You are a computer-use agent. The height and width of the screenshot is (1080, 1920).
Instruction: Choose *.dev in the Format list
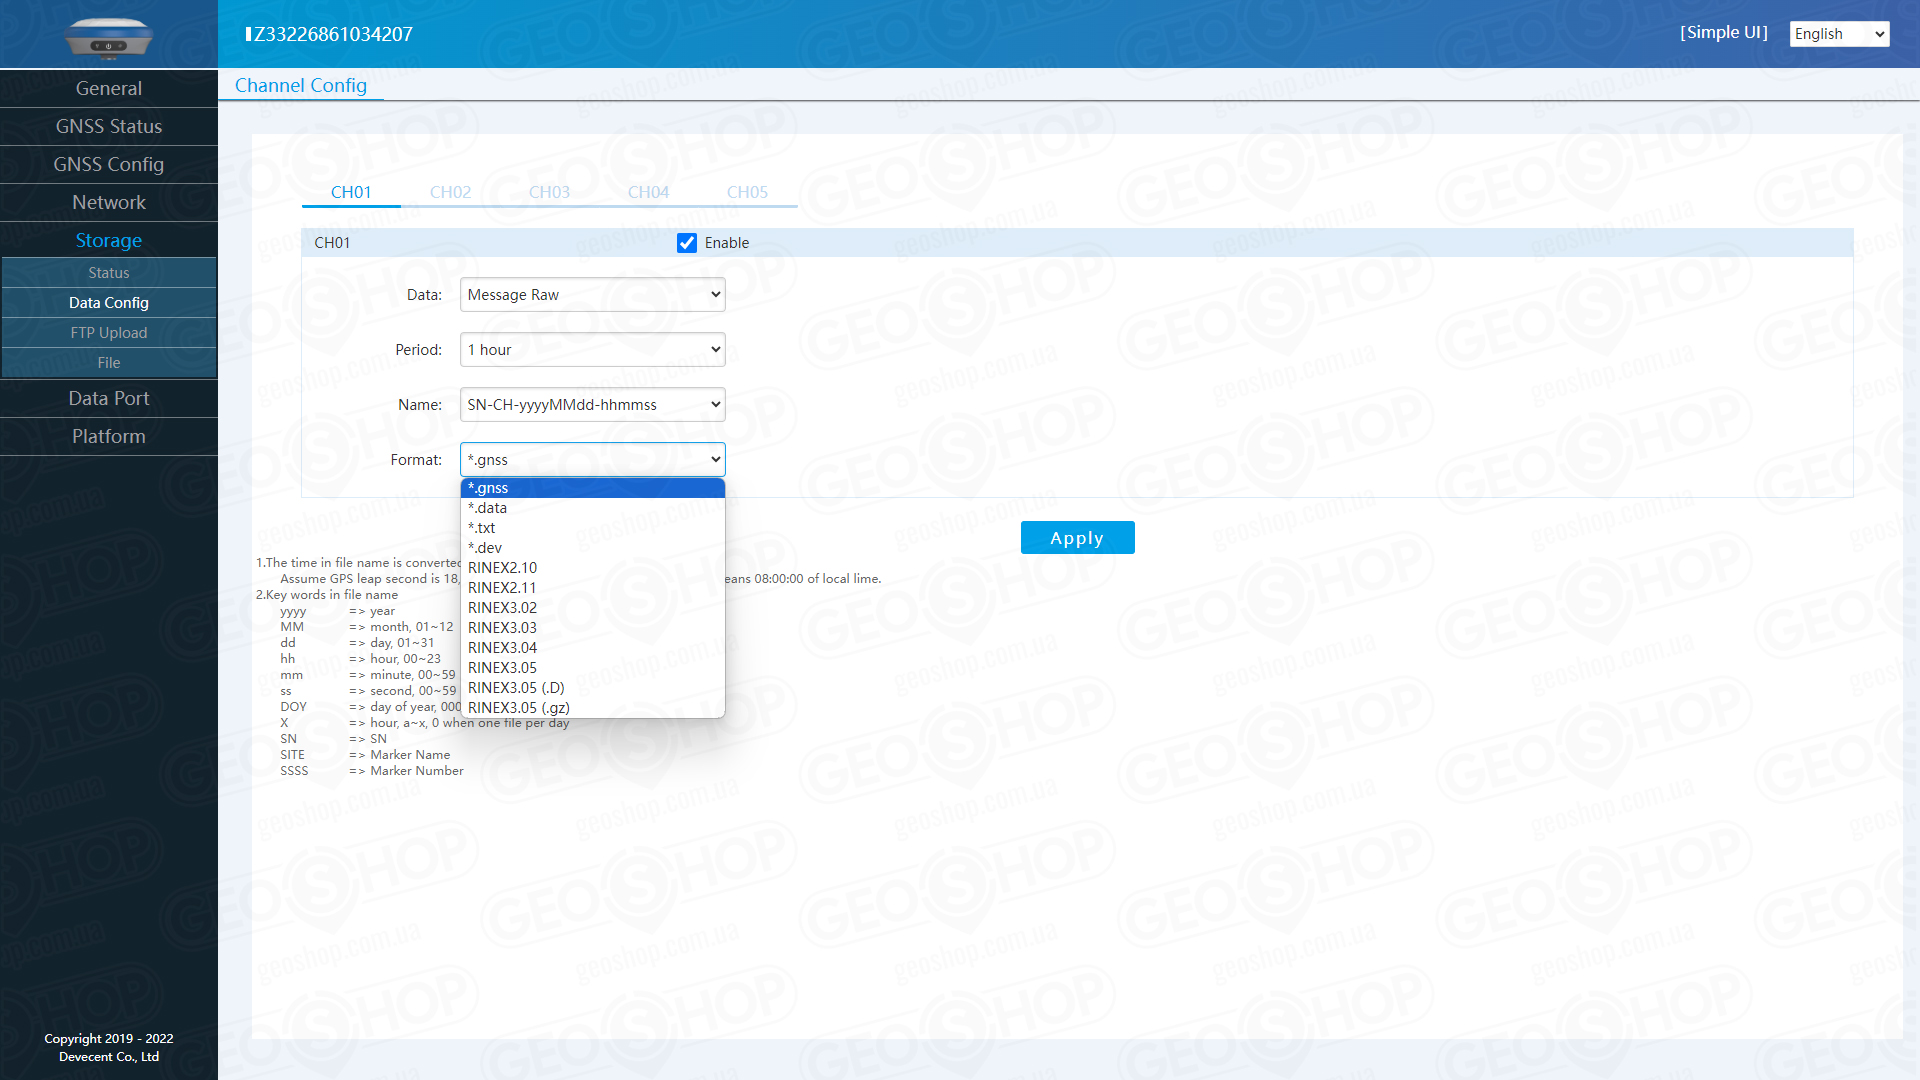click(592, 548)
